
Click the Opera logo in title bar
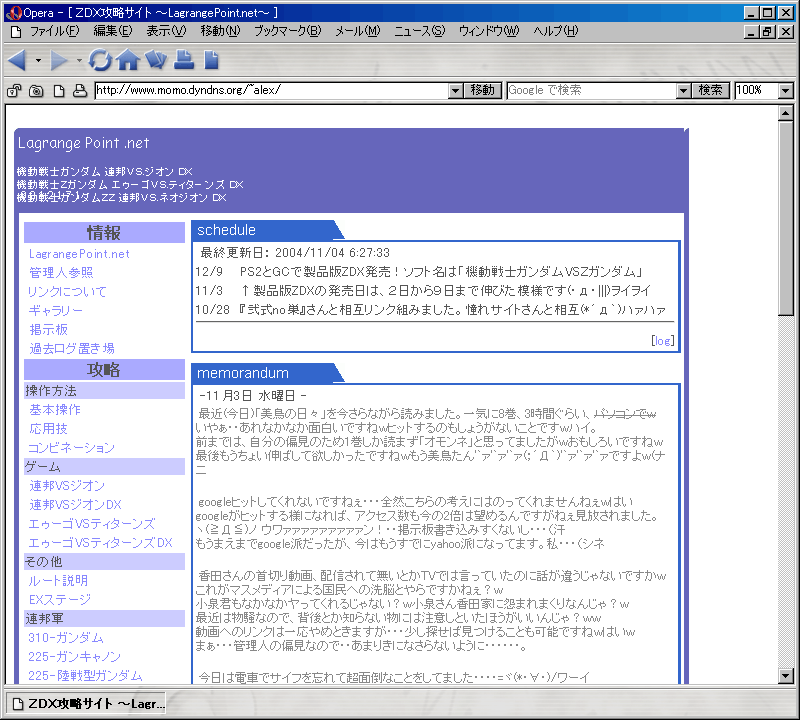click(x=14, y=13)
